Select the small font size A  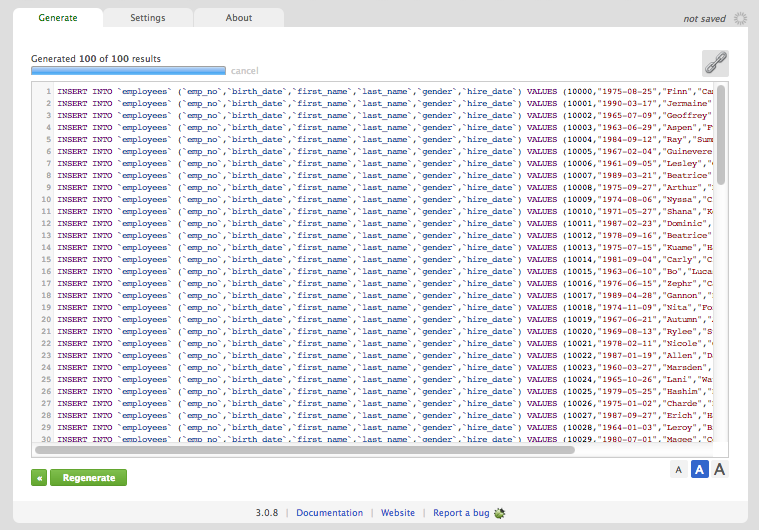(x=679, y=469)
